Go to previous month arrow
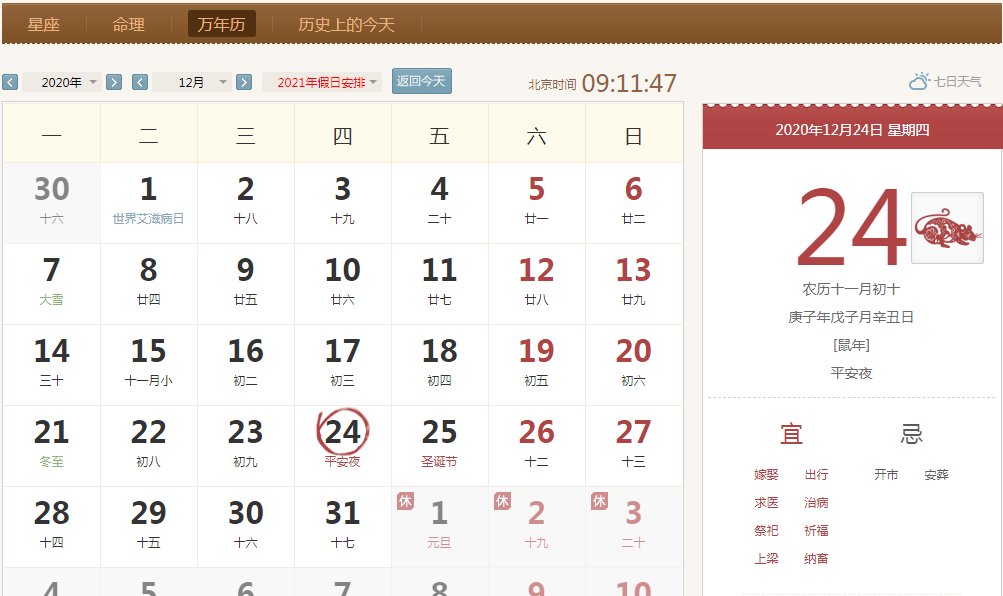 pyautogui.click(x=140, y=82)
